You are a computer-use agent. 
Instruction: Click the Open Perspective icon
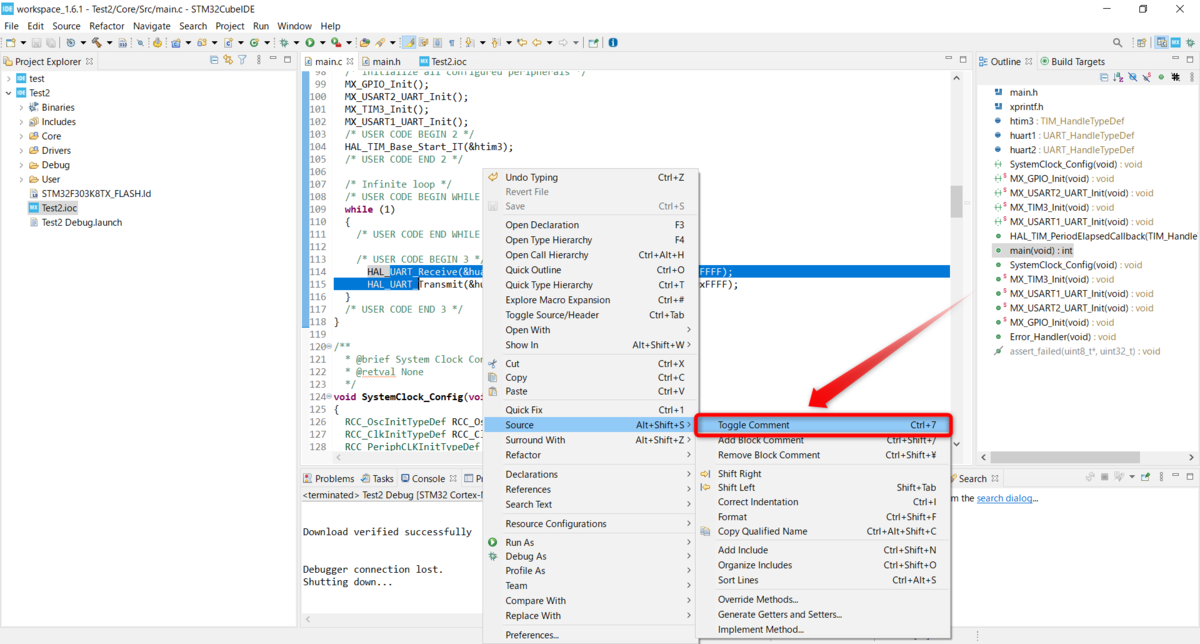[1143, 43]
